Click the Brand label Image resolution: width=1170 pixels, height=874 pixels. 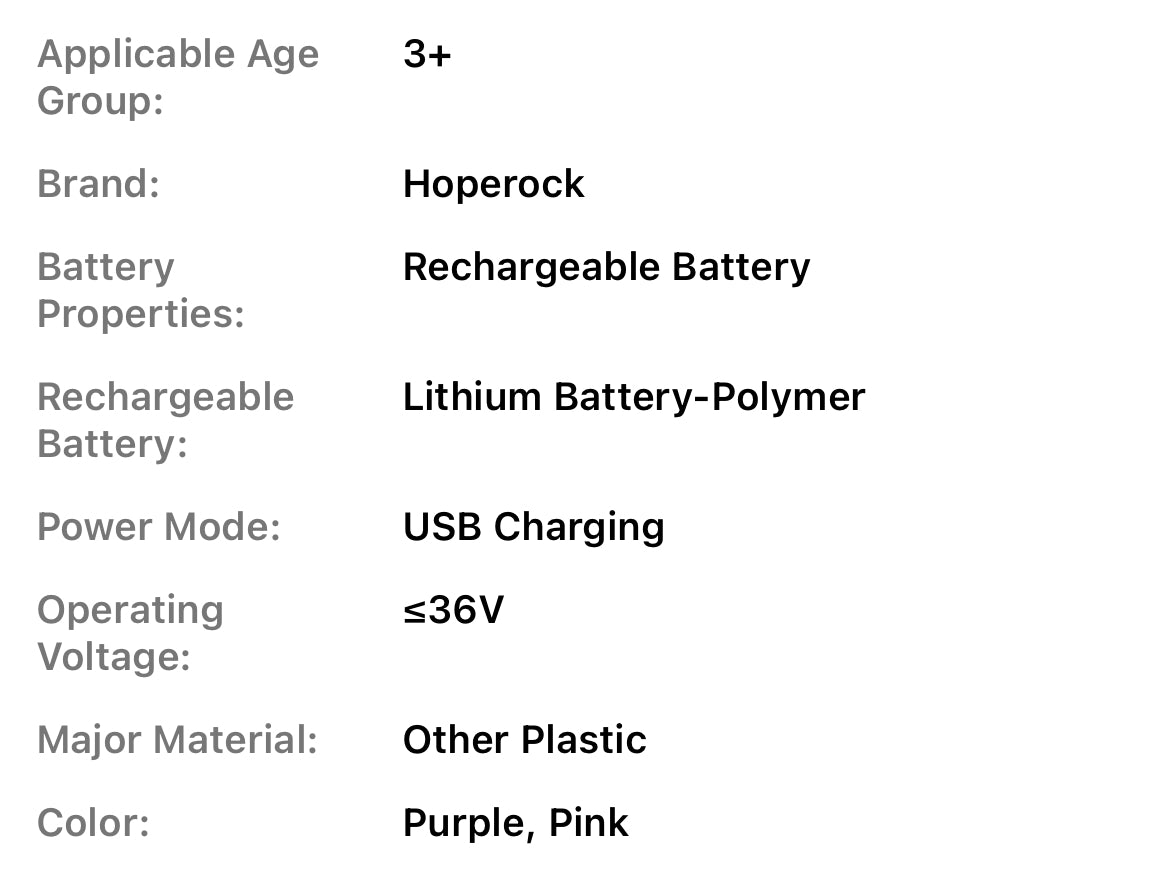click(98, 184)
